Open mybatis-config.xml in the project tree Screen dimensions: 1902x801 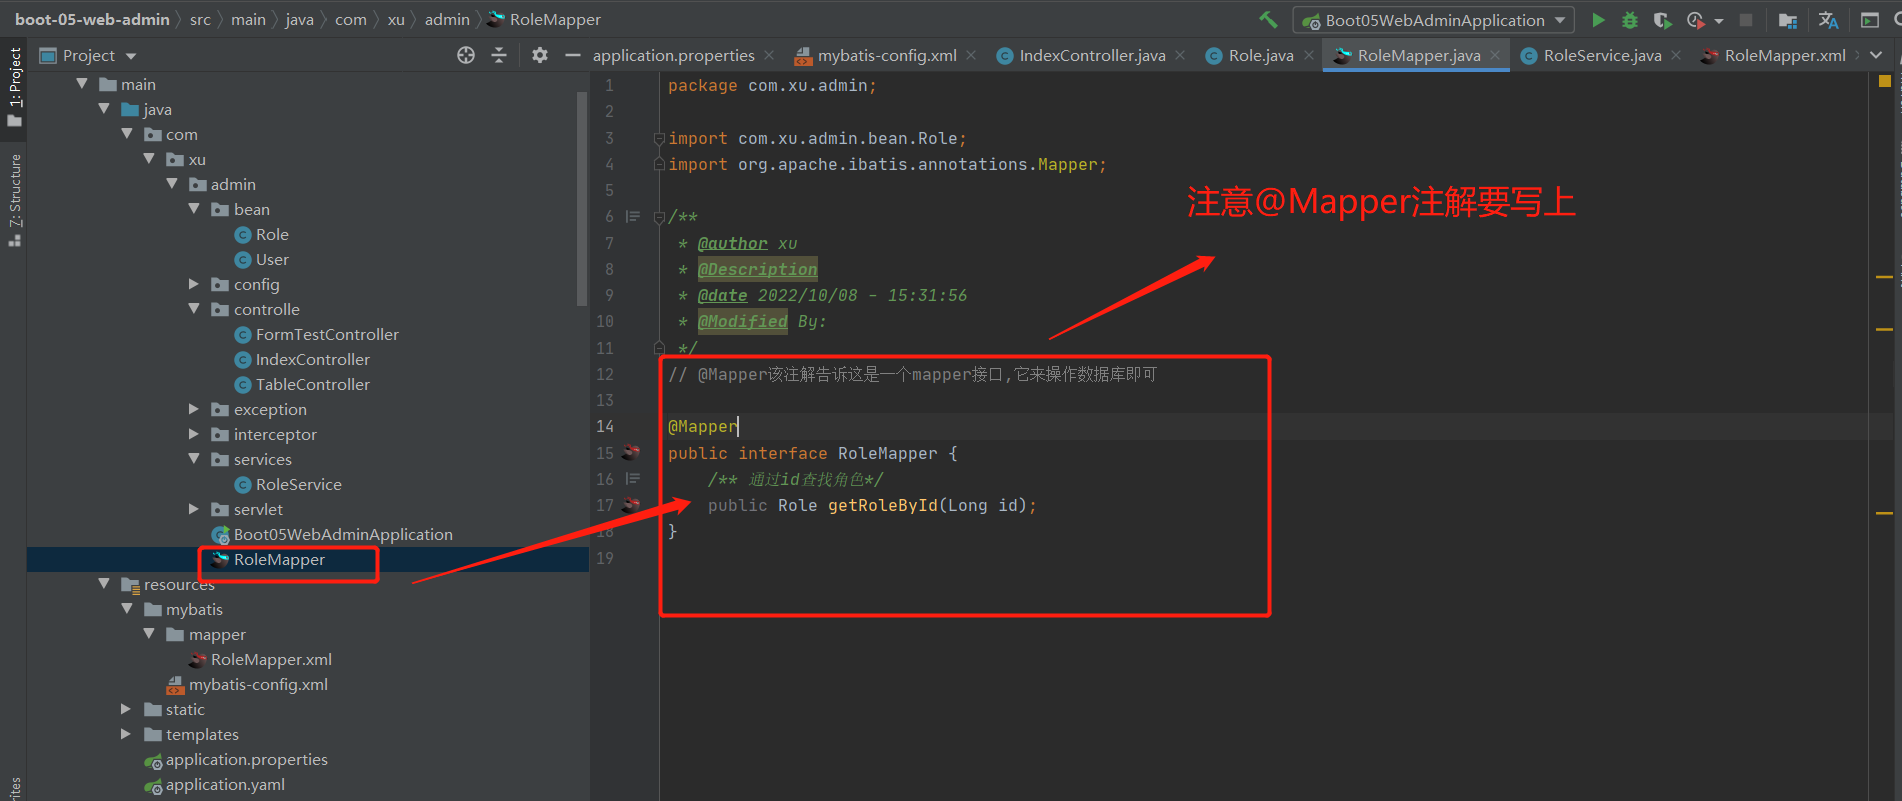258,684
